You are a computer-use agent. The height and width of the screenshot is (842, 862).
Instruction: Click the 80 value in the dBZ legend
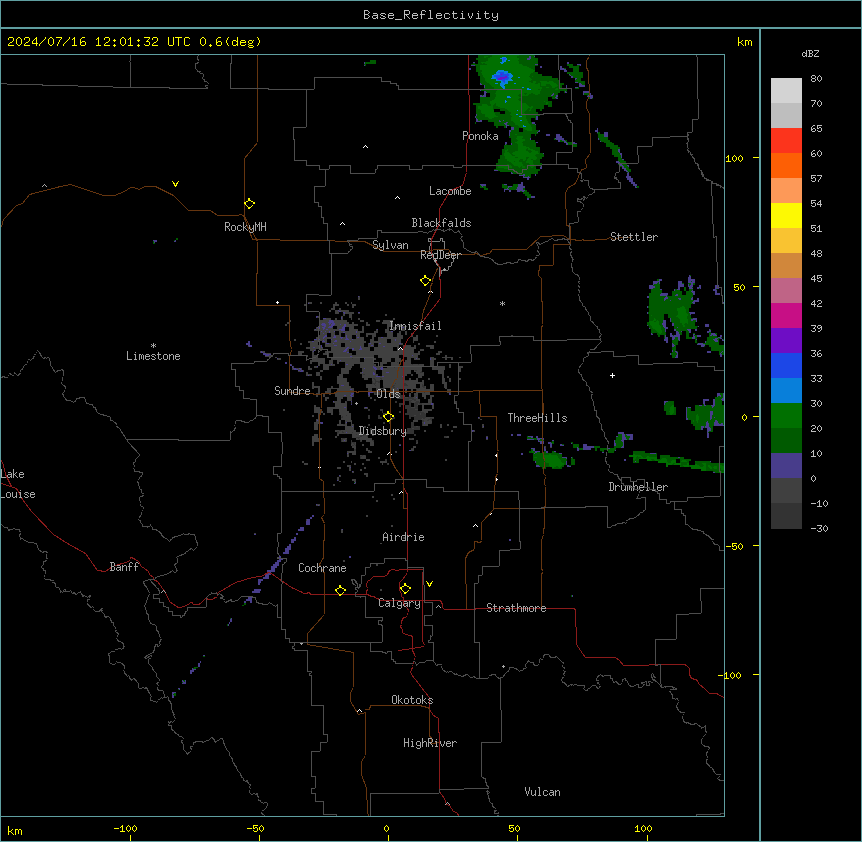pos(816,79)
